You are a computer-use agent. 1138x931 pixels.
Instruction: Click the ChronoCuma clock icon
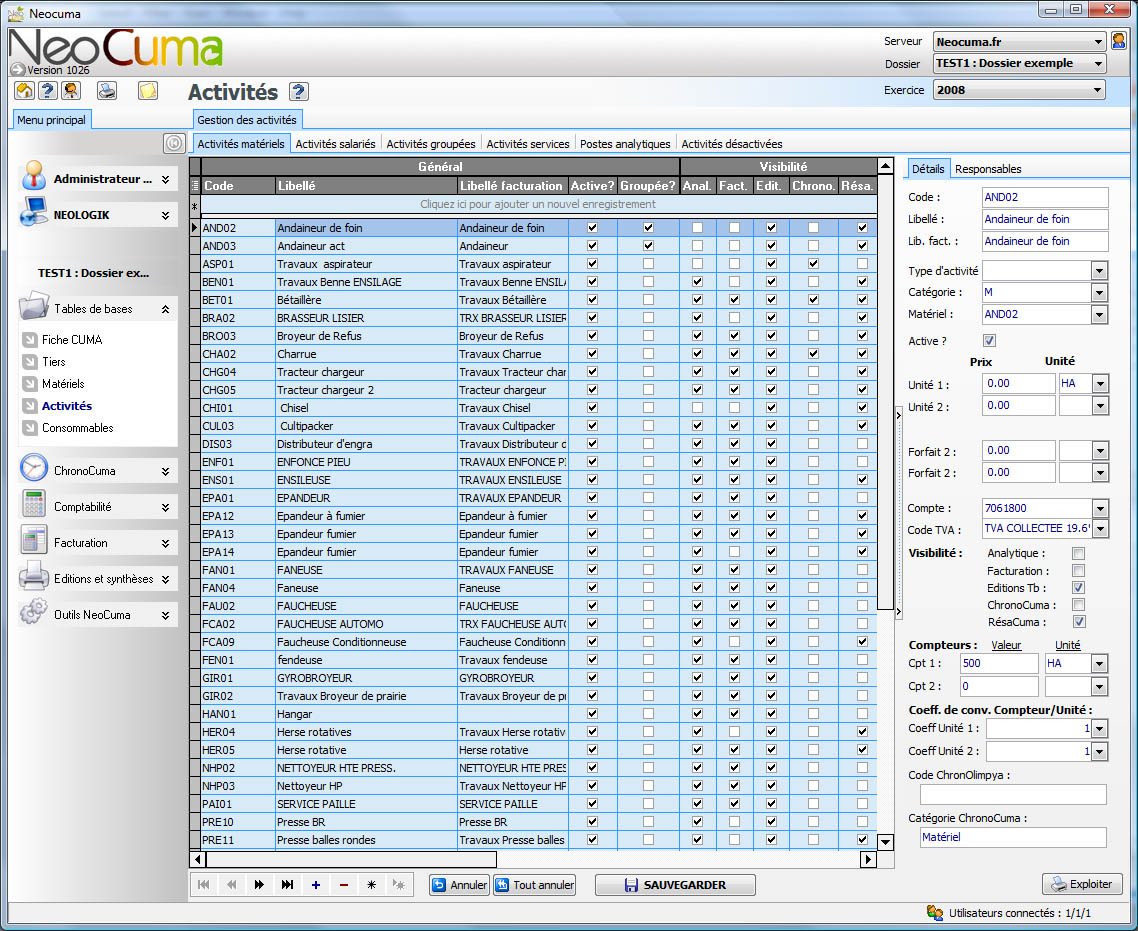[34, 469]
